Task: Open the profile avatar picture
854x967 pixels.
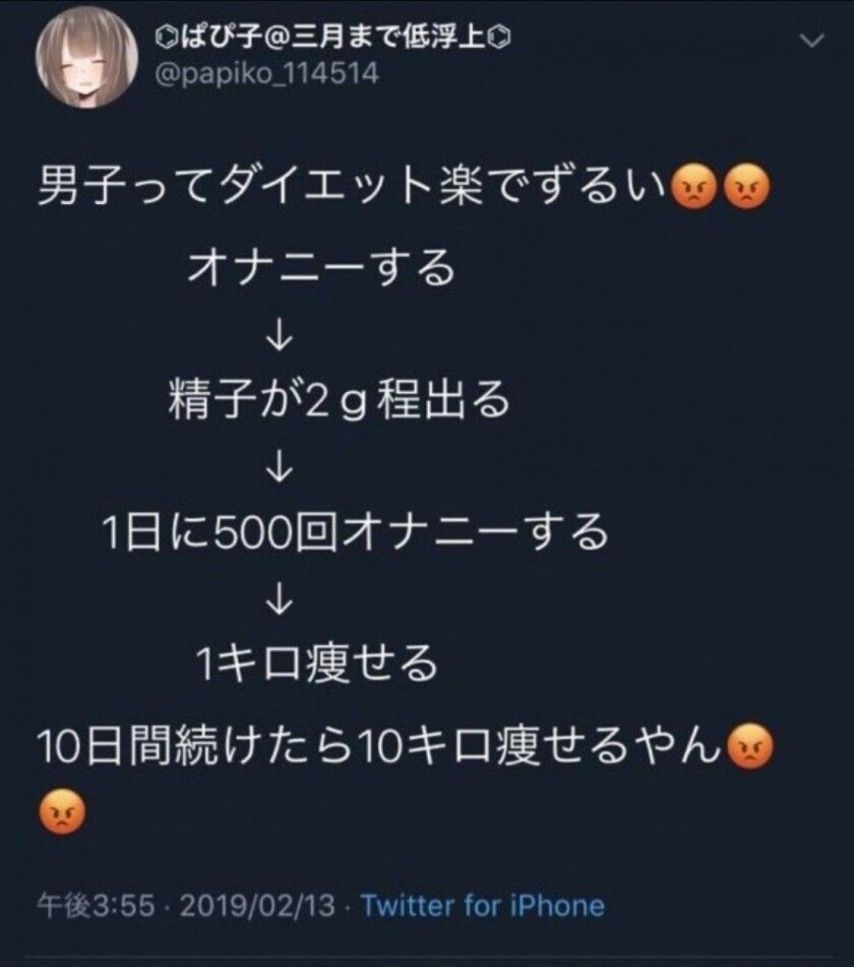Action: 87,57
